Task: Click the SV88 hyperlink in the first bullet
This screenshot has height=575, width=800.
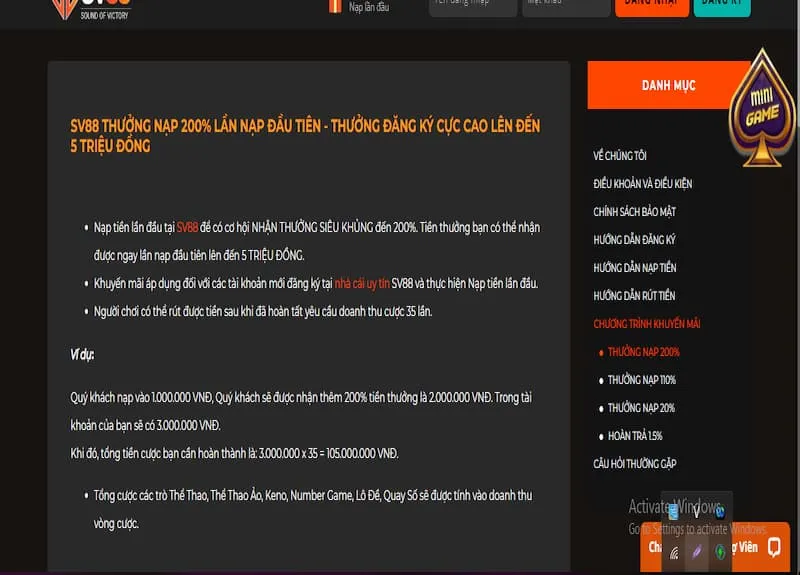Action: click(187, 227)
